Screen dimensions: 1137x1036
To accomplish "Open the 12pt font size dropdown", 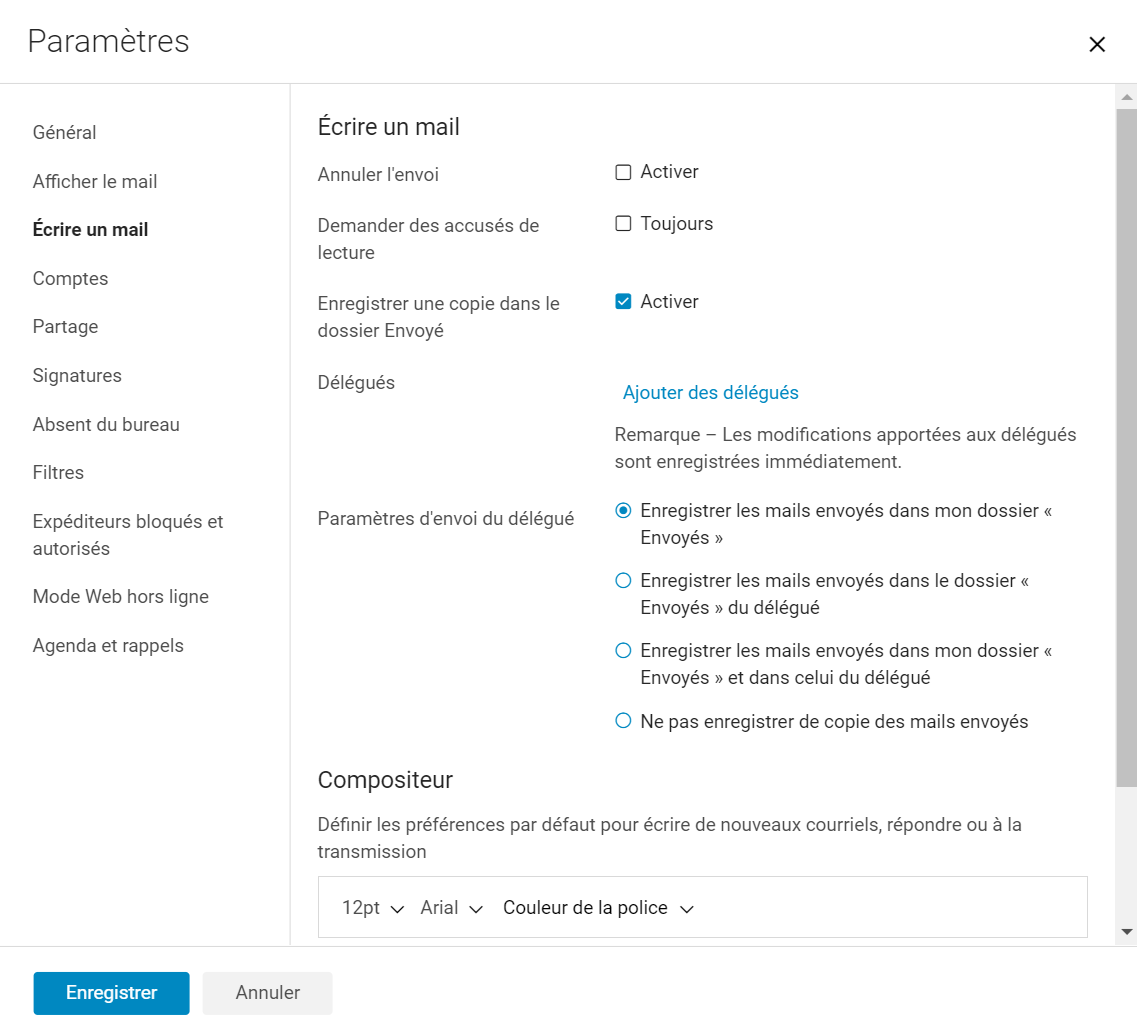I will (x=373, y=908).
